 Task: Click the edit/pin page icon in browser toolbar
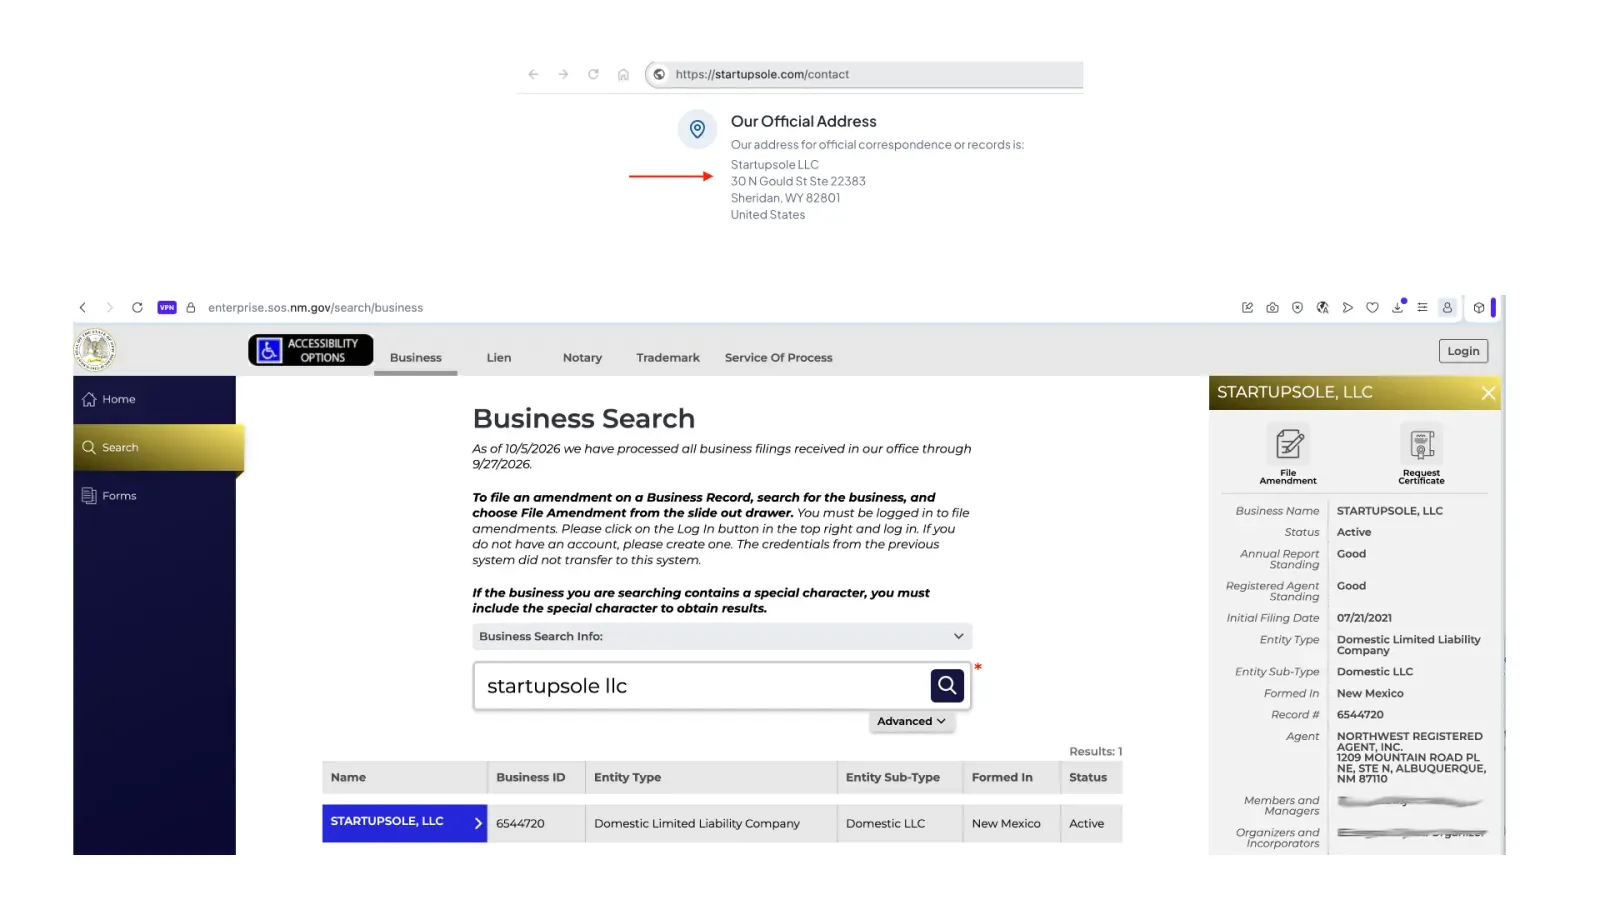coord(1247,308)
